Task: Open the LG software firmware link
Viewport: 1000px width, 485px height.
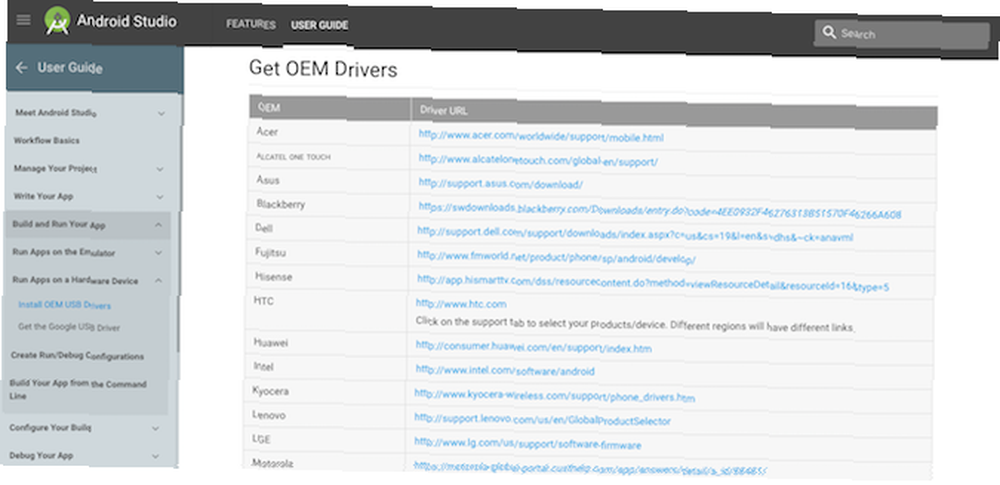Action: coord(527,444)
